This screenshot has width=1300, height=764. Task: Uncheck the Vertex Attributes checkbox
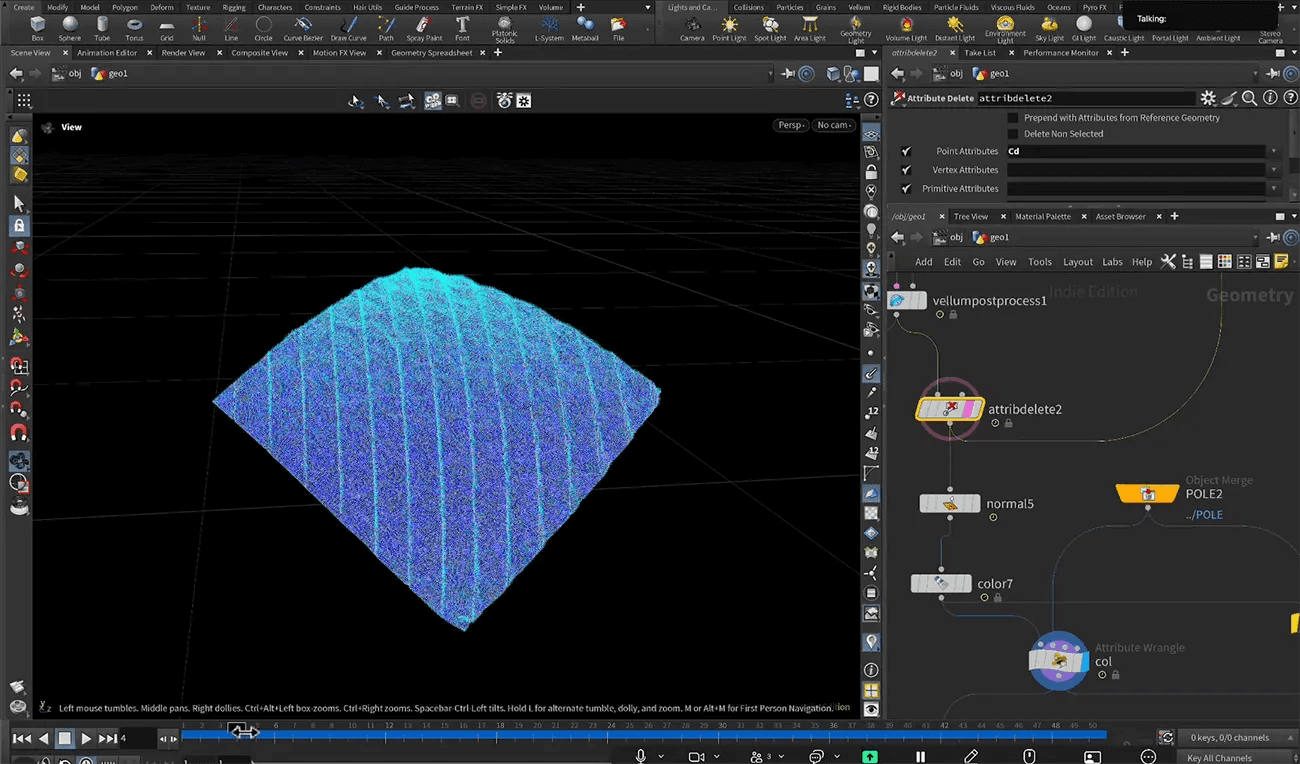[906, 169]
